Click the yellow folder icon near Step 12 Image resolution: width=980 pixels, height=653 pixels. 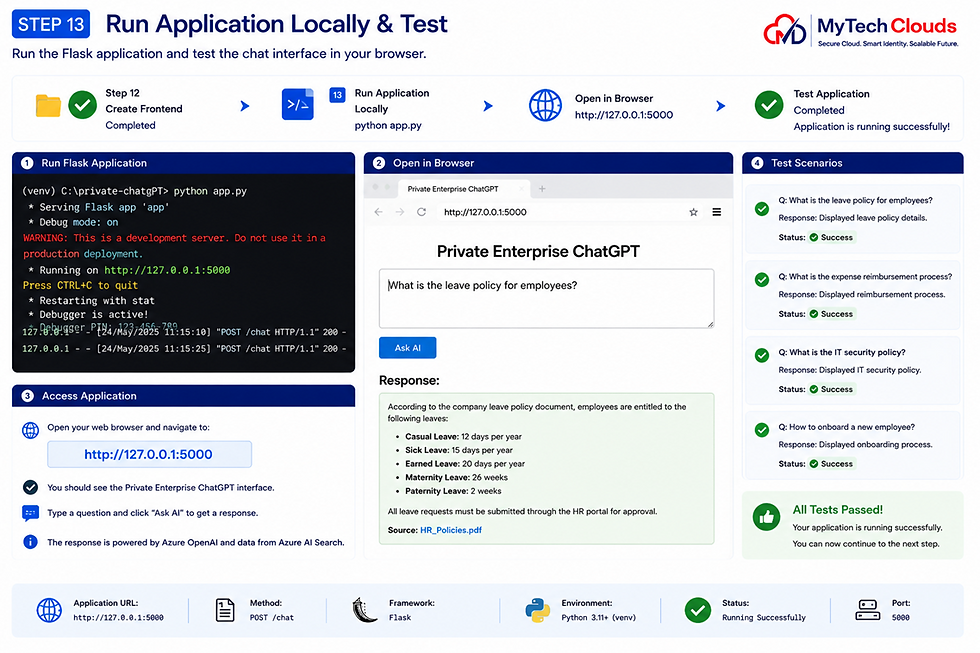48,106
